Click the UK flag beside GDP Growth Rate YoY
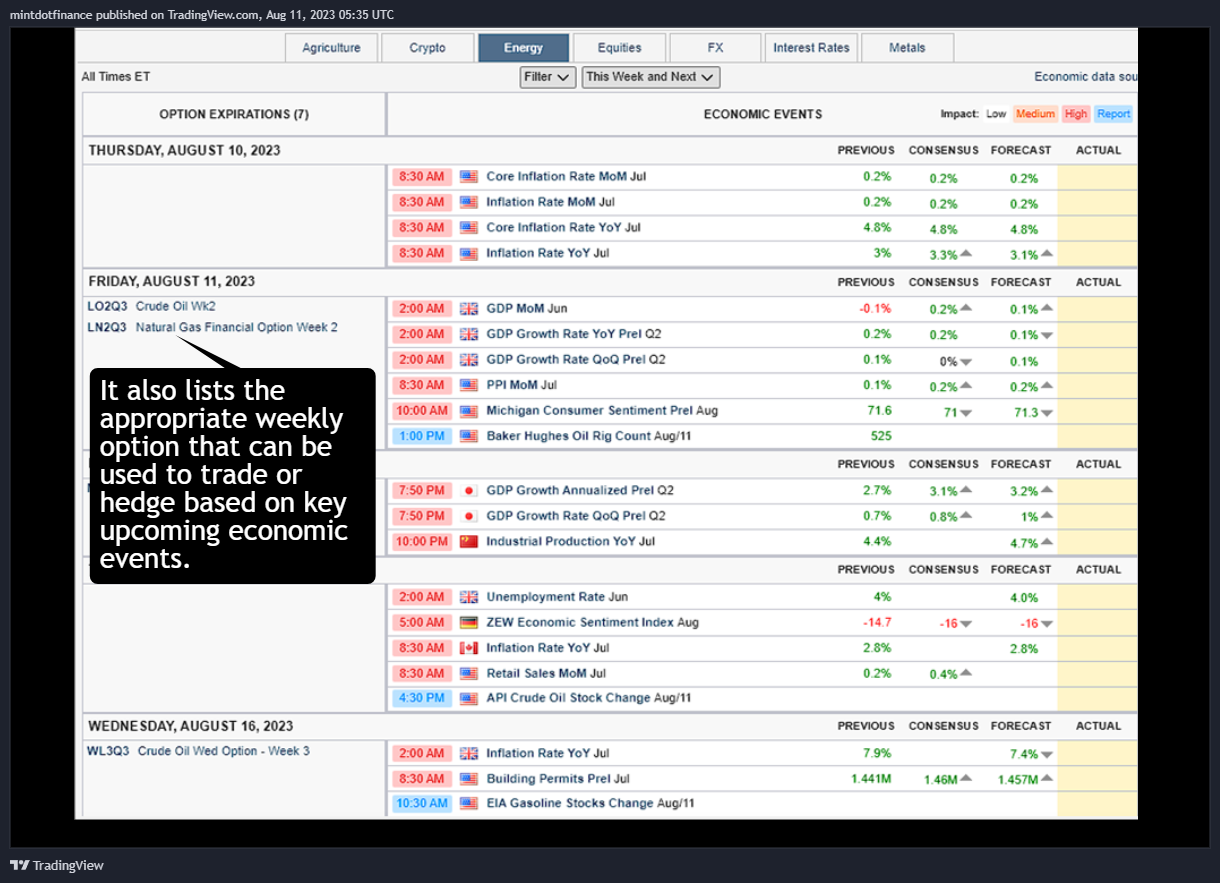This screenshot has width=1220, height=883. point(468,334)
